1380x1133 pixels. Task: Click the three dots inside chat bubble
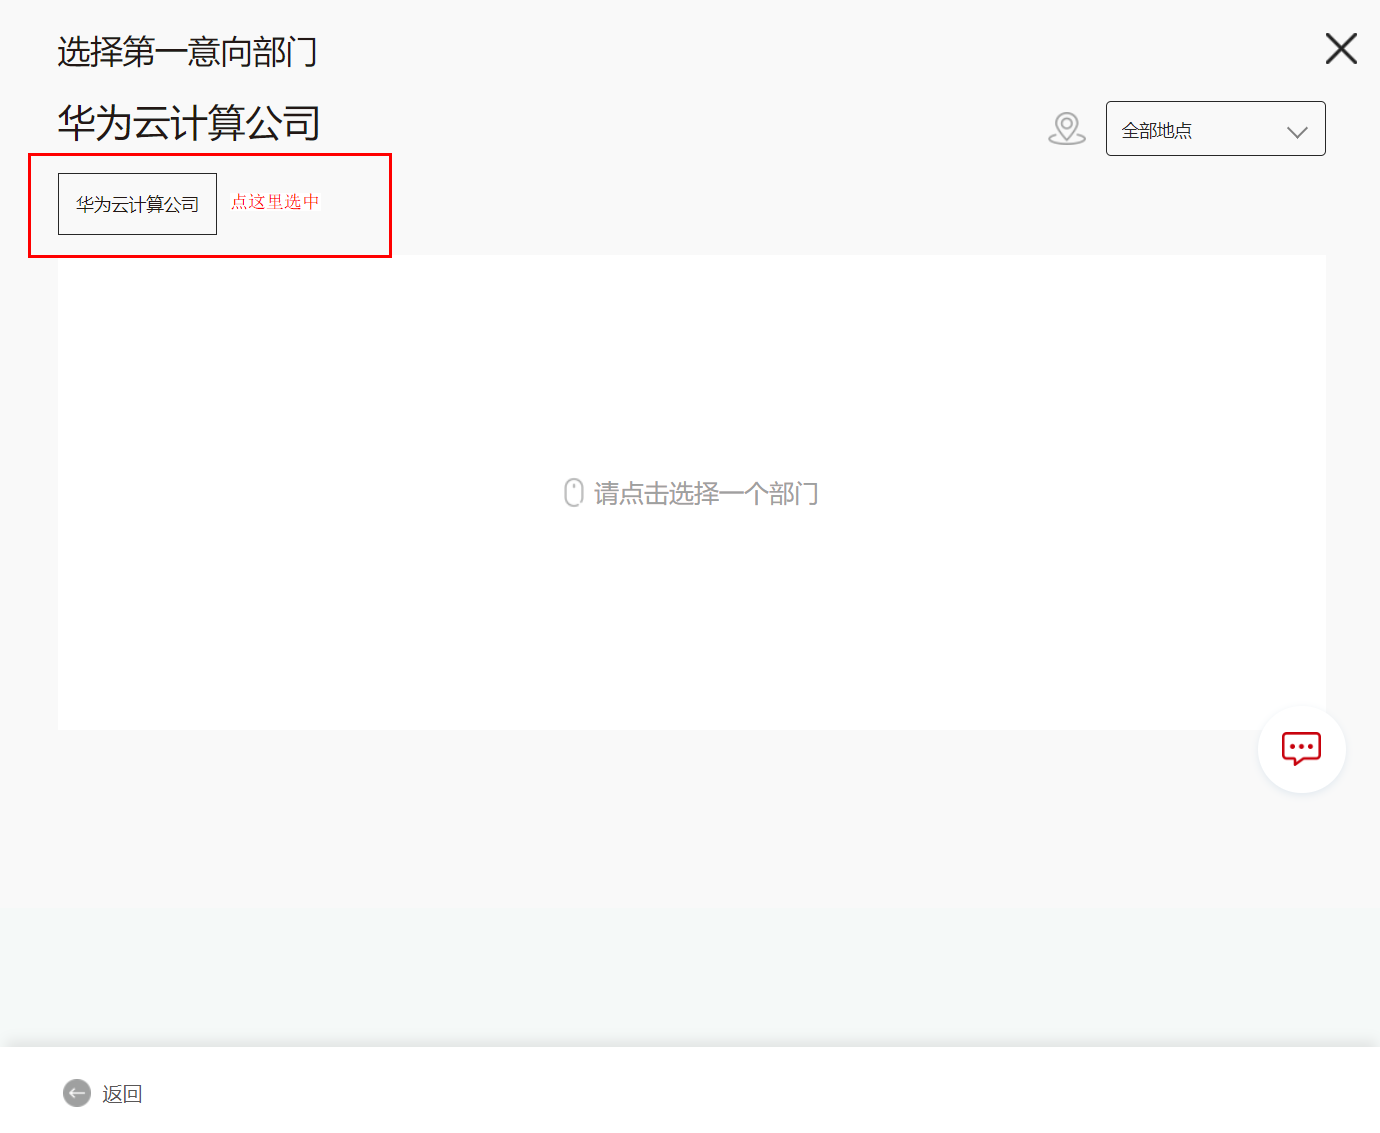click(1301, 746)
